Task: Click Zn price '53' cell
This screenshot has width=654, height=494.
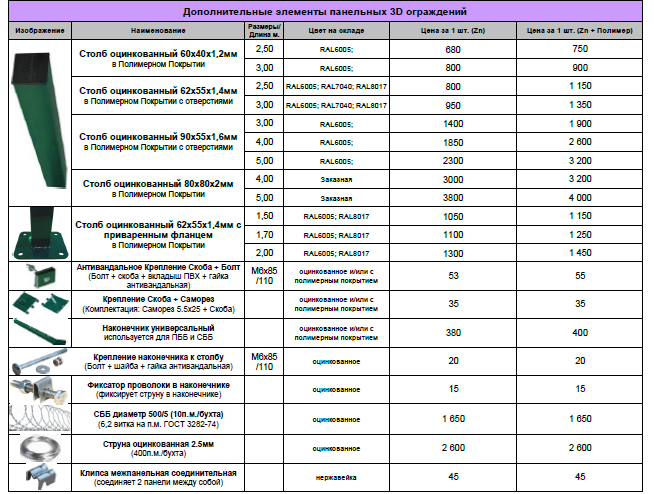Action: coord(453,276)
